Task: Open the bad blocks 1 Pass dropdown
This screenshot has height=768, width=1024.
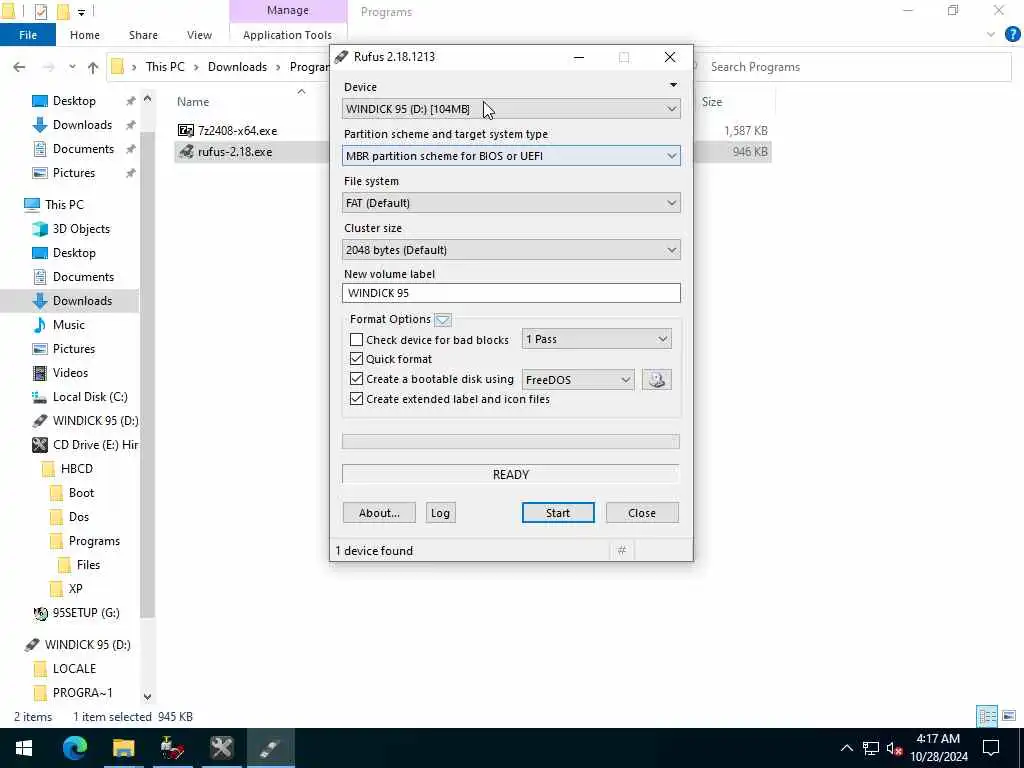Action: [596, 339]
